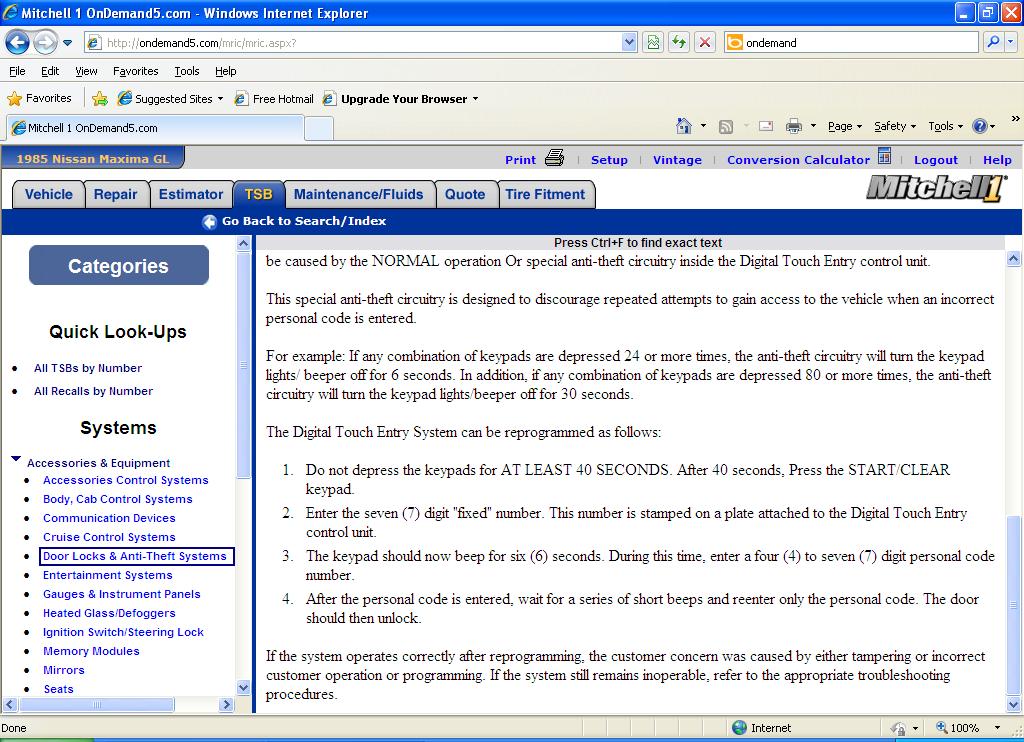Open the Safety command bar menu
Image resolution: width=1024 pixels, height=742 pixels.
pos(895,127)
